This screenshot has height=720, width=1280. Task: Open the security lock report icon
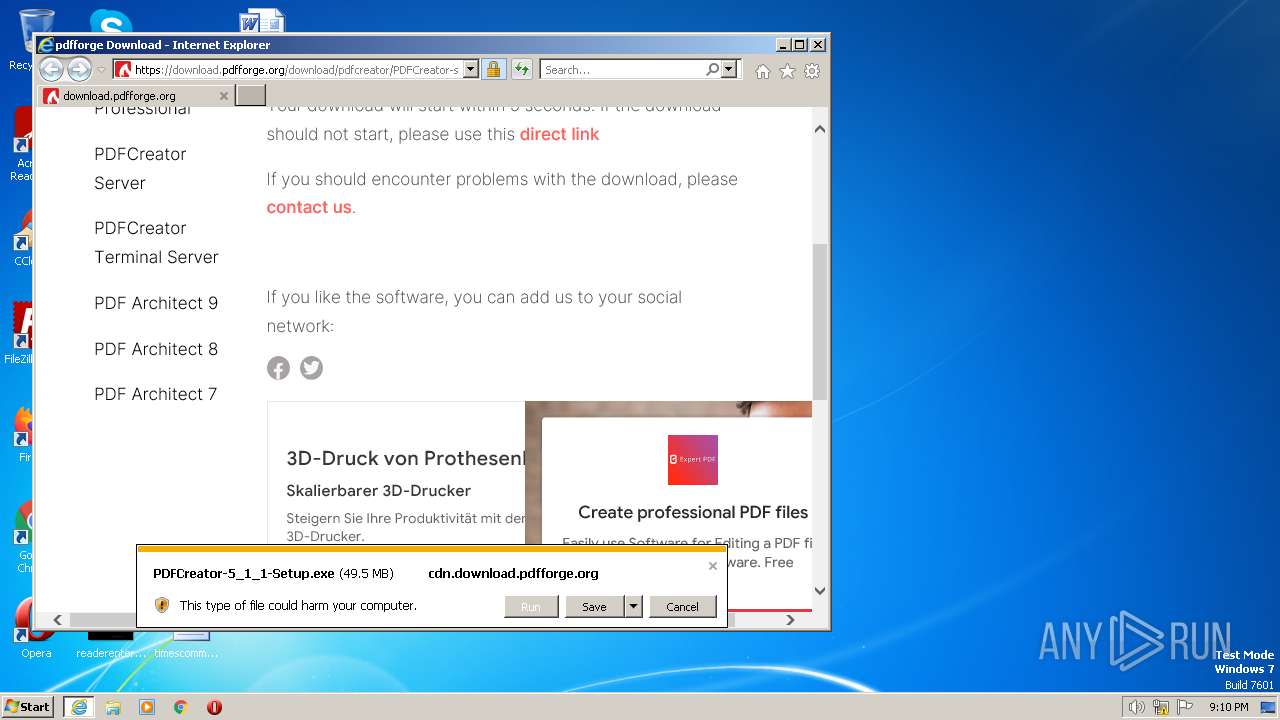click(493, 69)
